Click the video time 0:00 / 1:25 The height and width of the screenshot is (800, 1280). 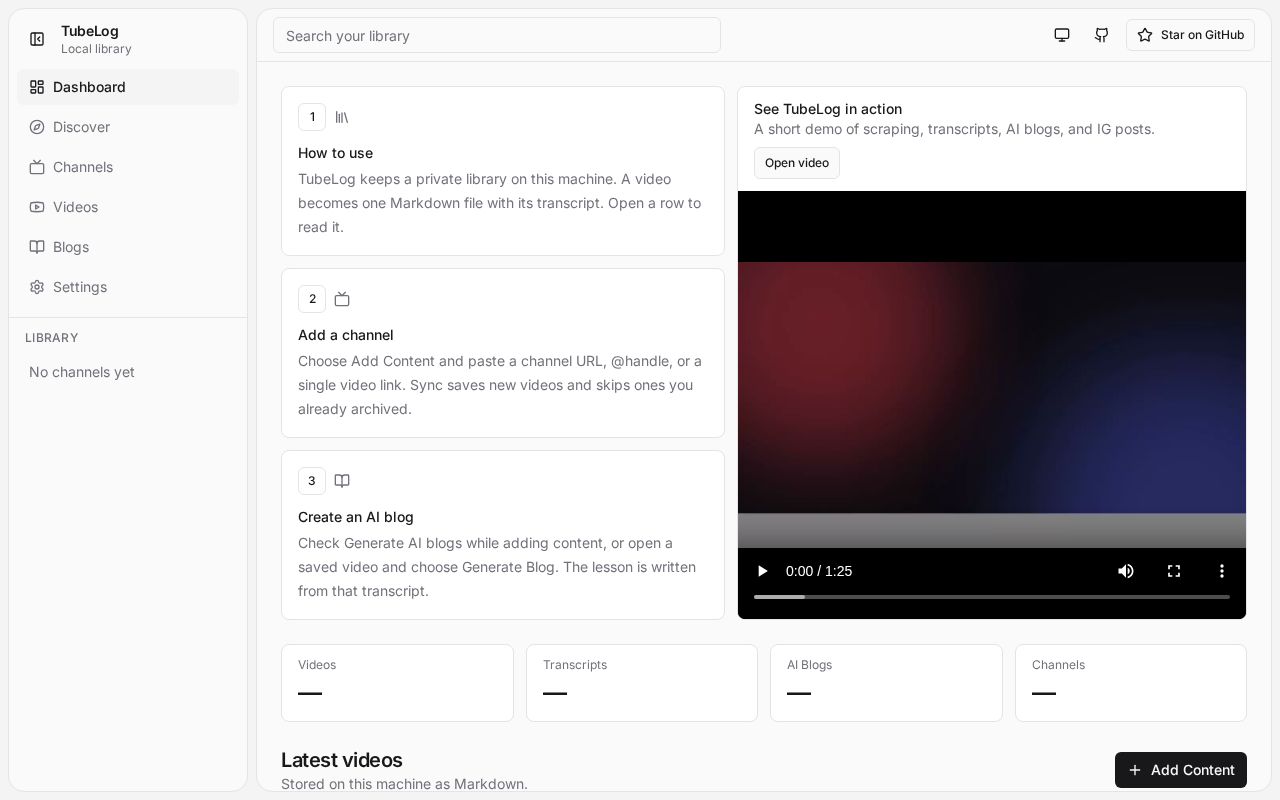(x=819, y=571)
